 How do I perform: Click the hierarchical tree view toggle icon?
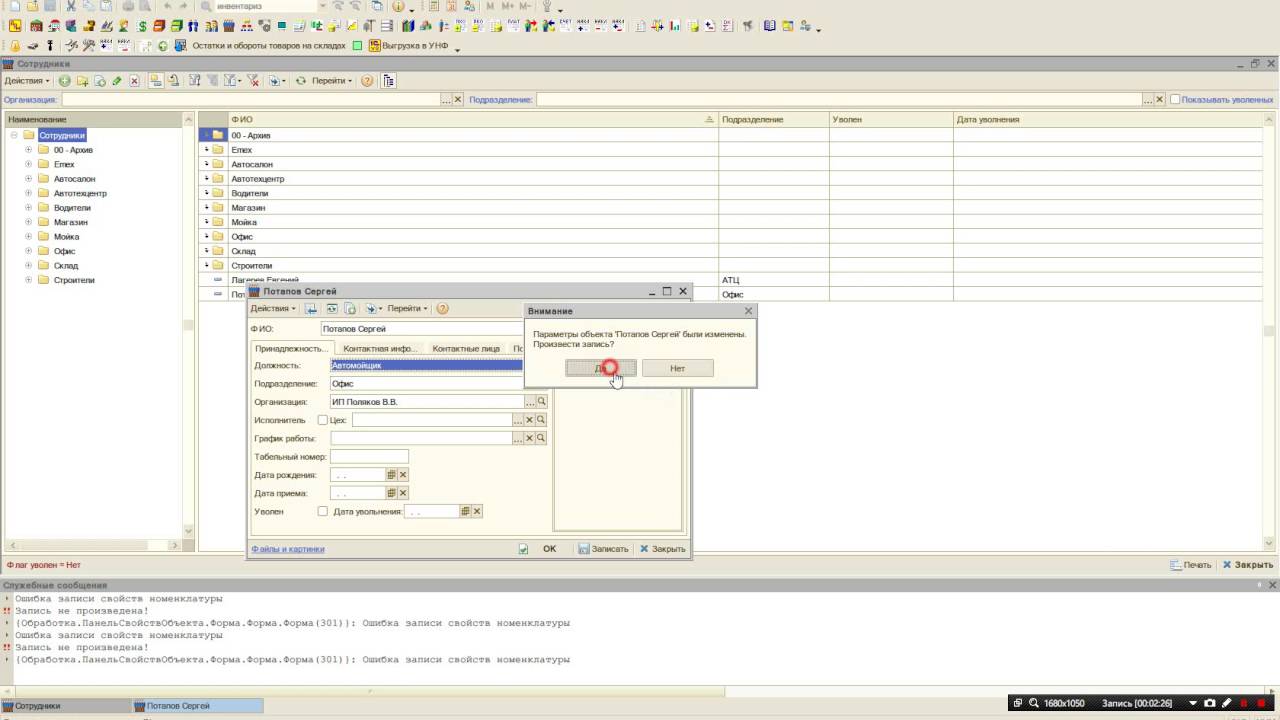389,81
